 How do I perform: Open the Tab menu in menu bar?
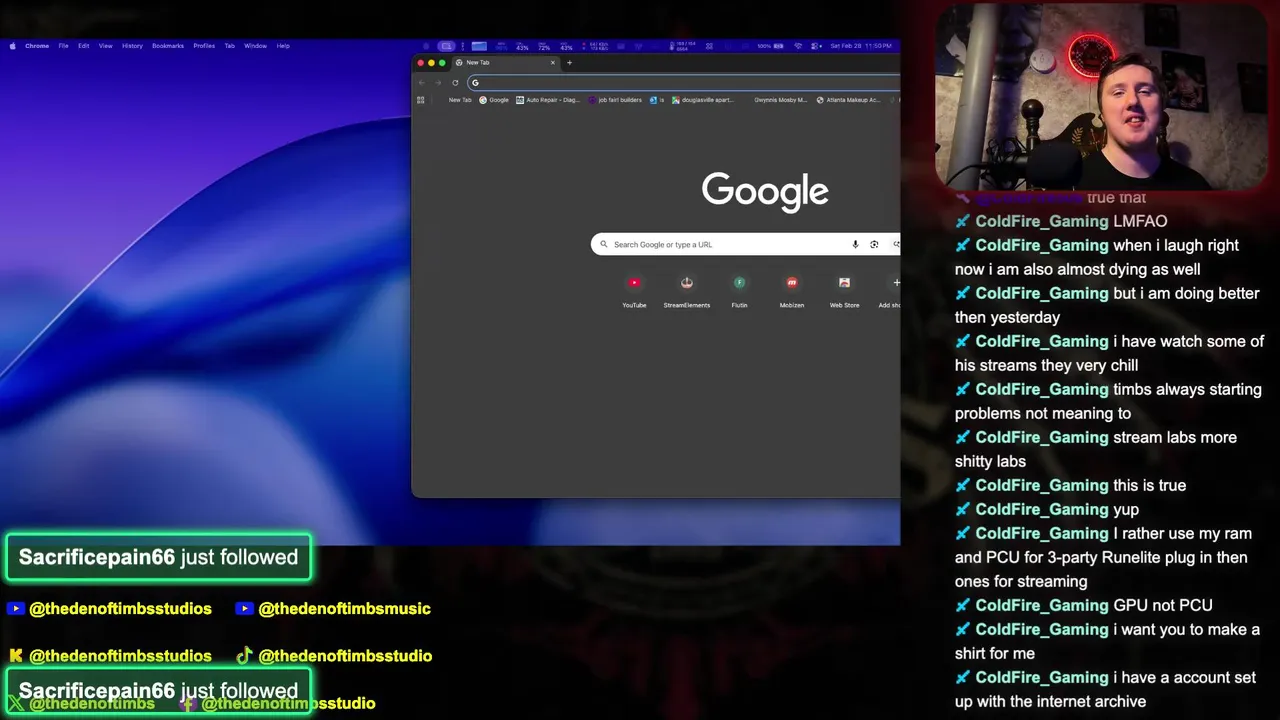229,46
